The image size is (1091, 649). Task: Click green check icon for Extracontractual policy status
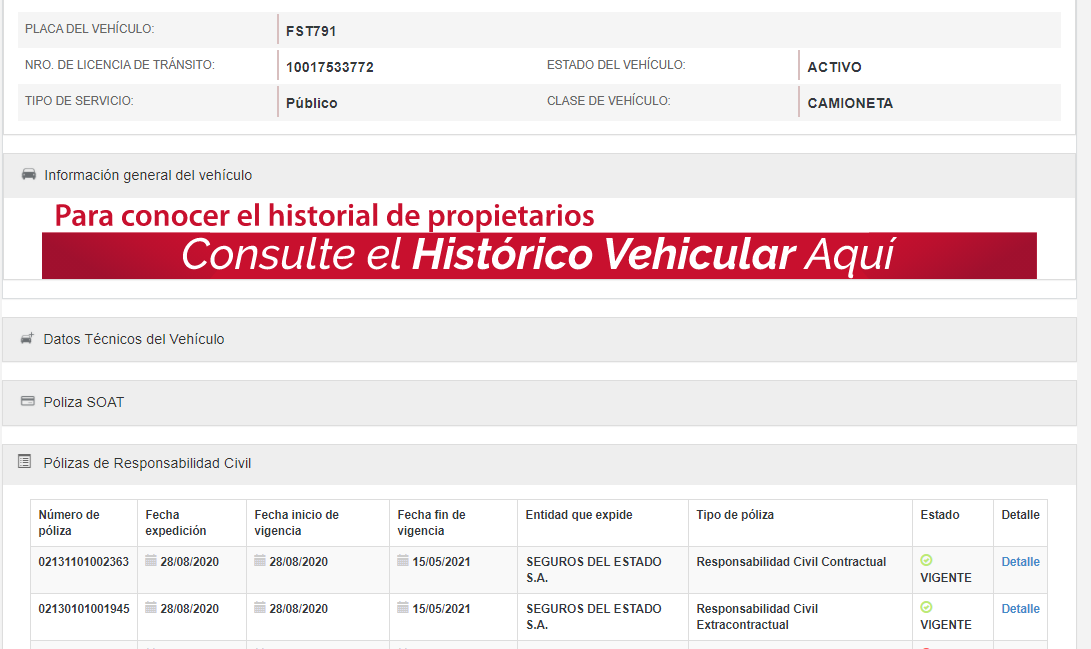[x=926, y=607]
